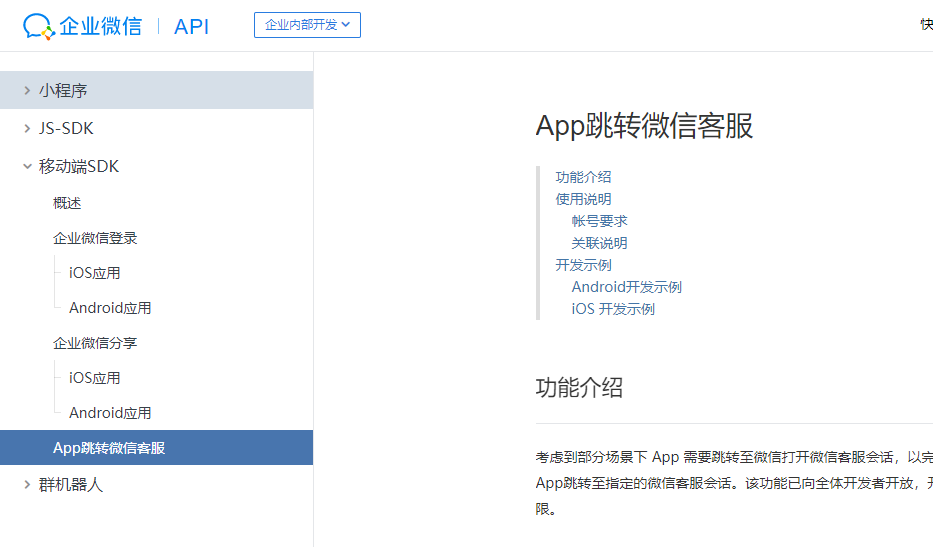
Task: Jump to iOS 开发示例 in contents
Action: [613, 309]
